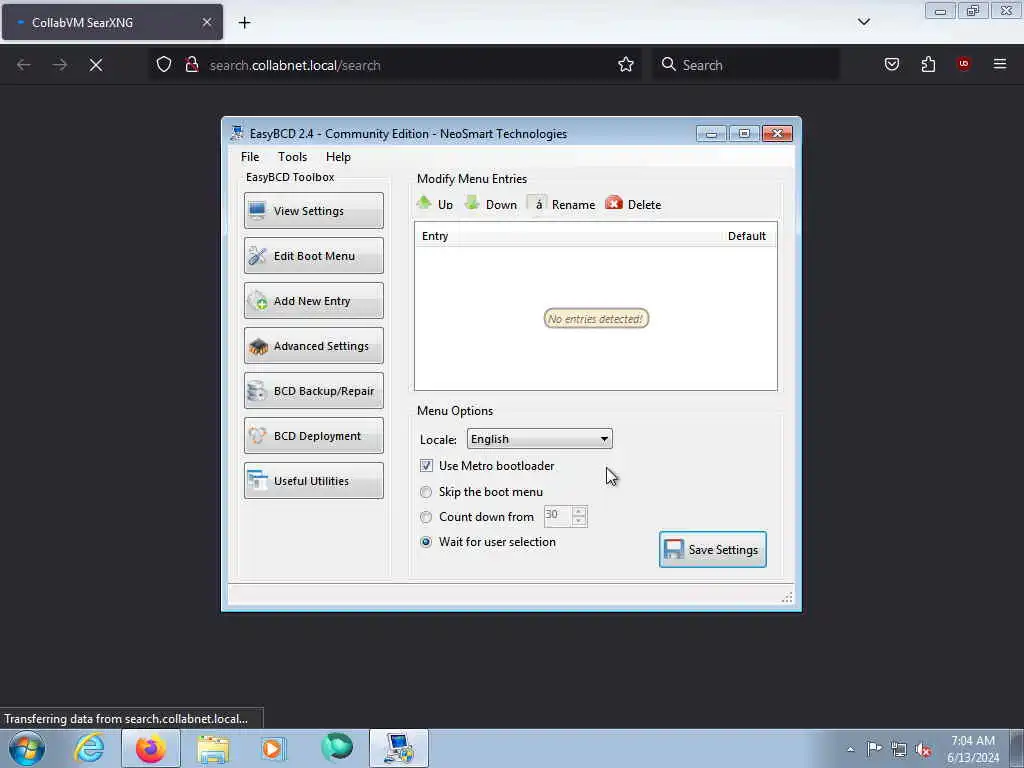
Task: Open Save to Pocket in Firefox
Action: click(891, 64)
